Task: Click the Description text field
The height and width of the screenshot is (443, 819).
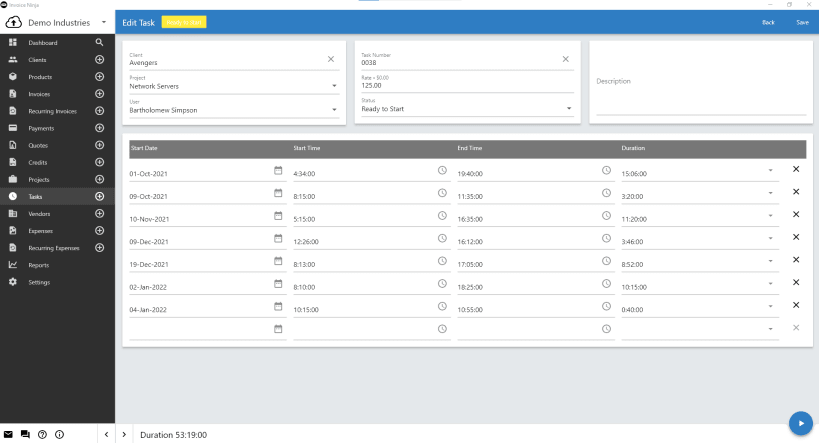Action: (701, 81)
